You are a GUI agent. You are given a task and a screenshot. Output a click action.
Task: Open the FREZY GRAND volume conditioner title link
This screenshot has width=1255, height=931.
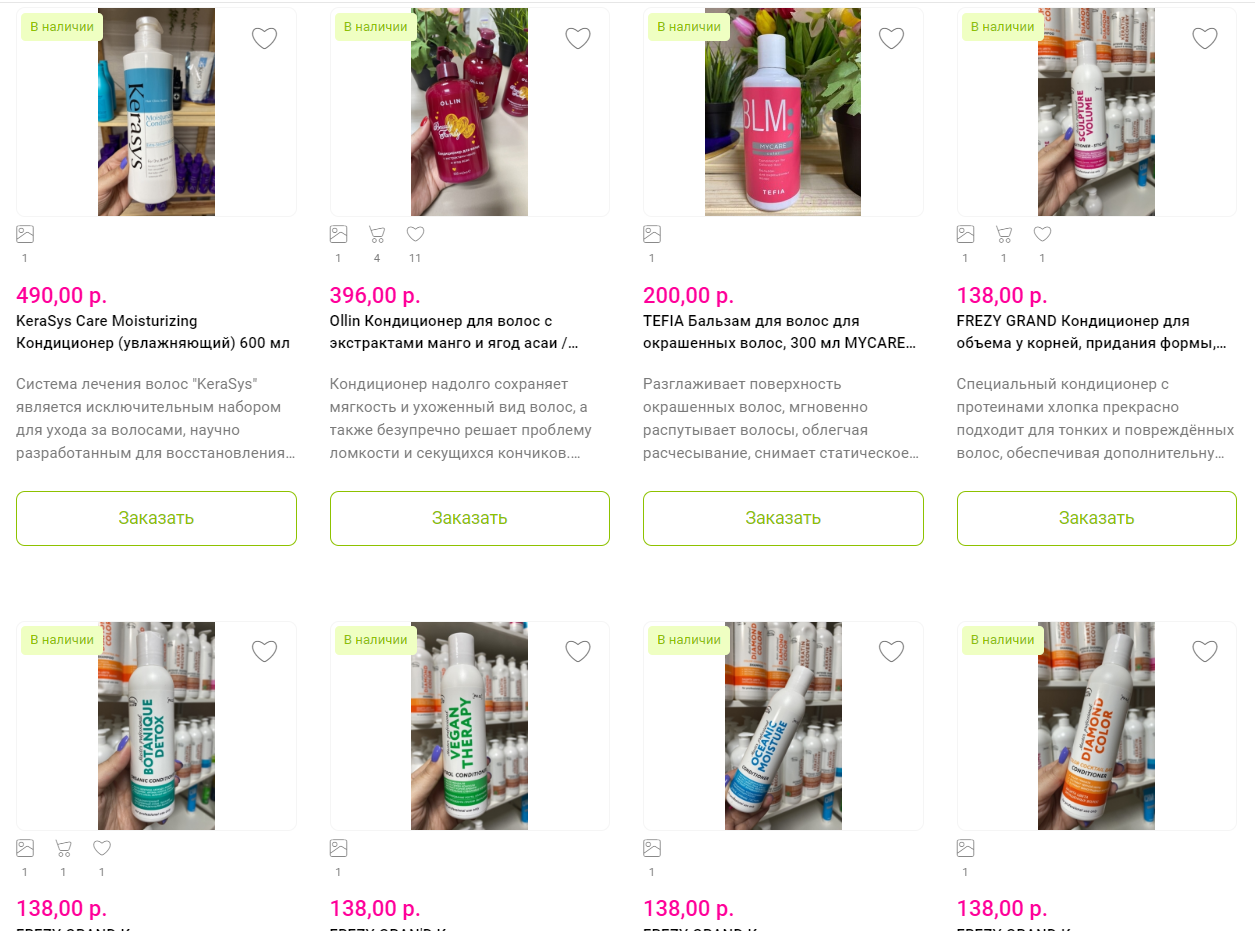1091,332
